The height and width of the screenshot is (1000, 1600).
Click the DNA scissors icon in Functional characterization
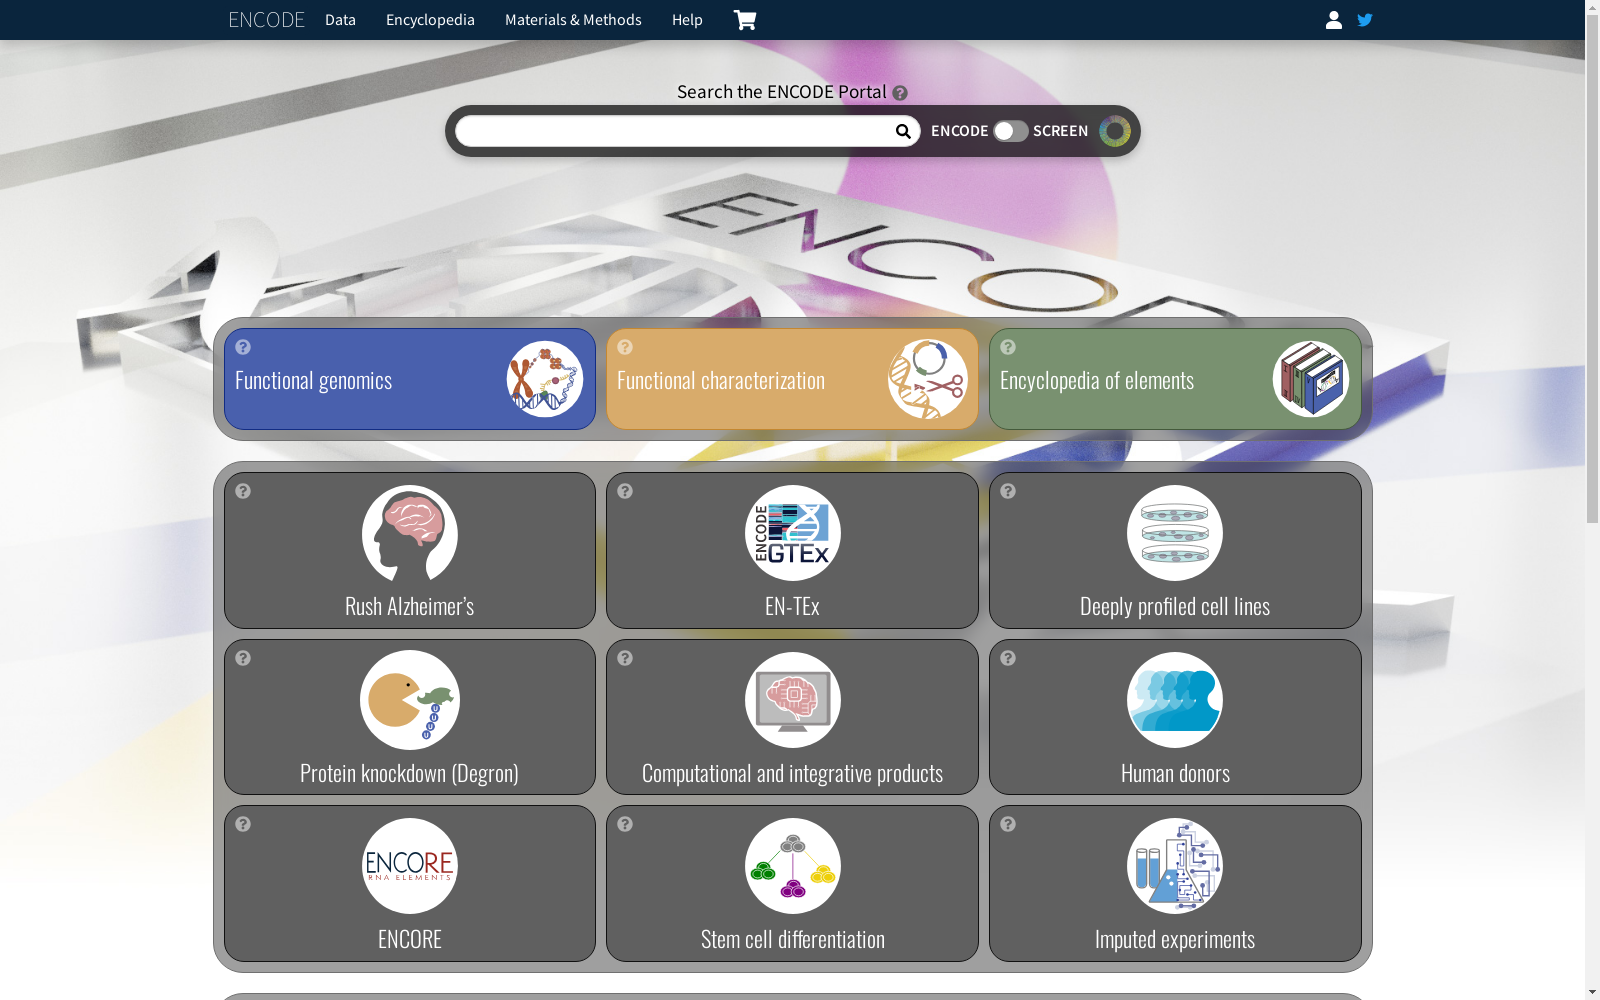928,379
